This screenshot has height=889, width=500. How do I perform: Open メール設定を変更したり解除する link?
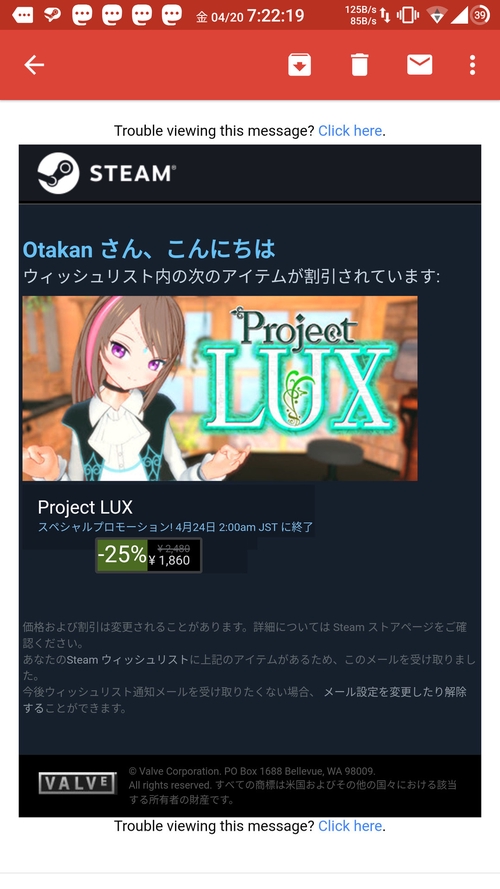pos(245,700)
